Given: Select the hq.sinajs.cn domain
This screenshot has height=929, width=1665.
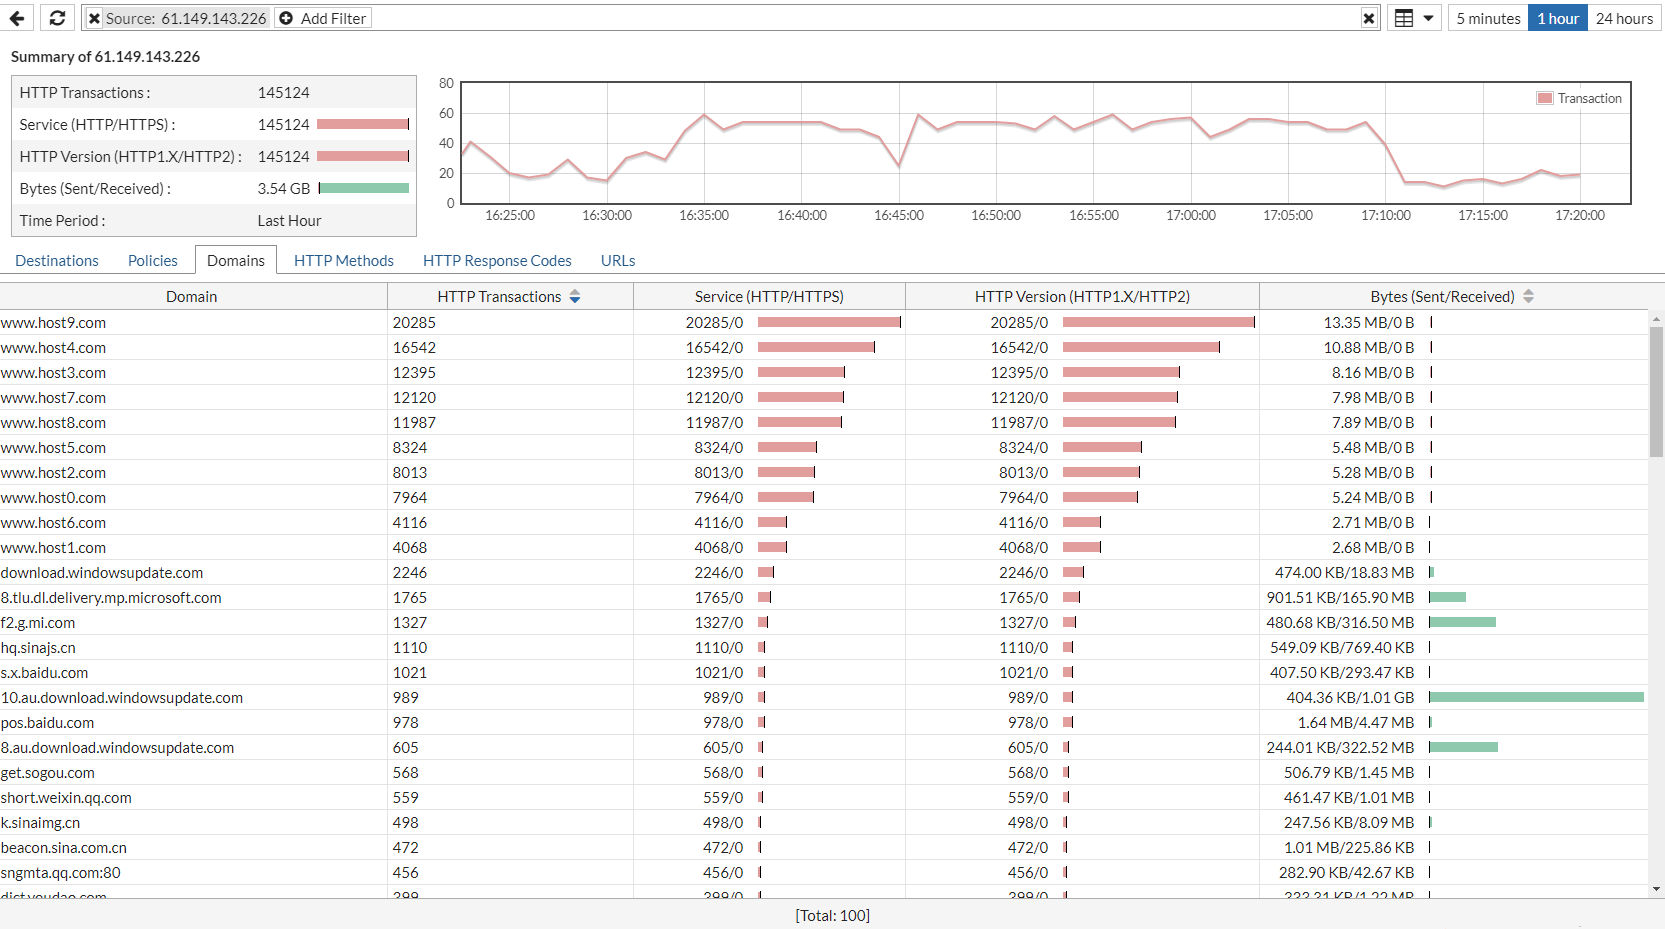Looking at the screenshot, I should click(38, 648).
